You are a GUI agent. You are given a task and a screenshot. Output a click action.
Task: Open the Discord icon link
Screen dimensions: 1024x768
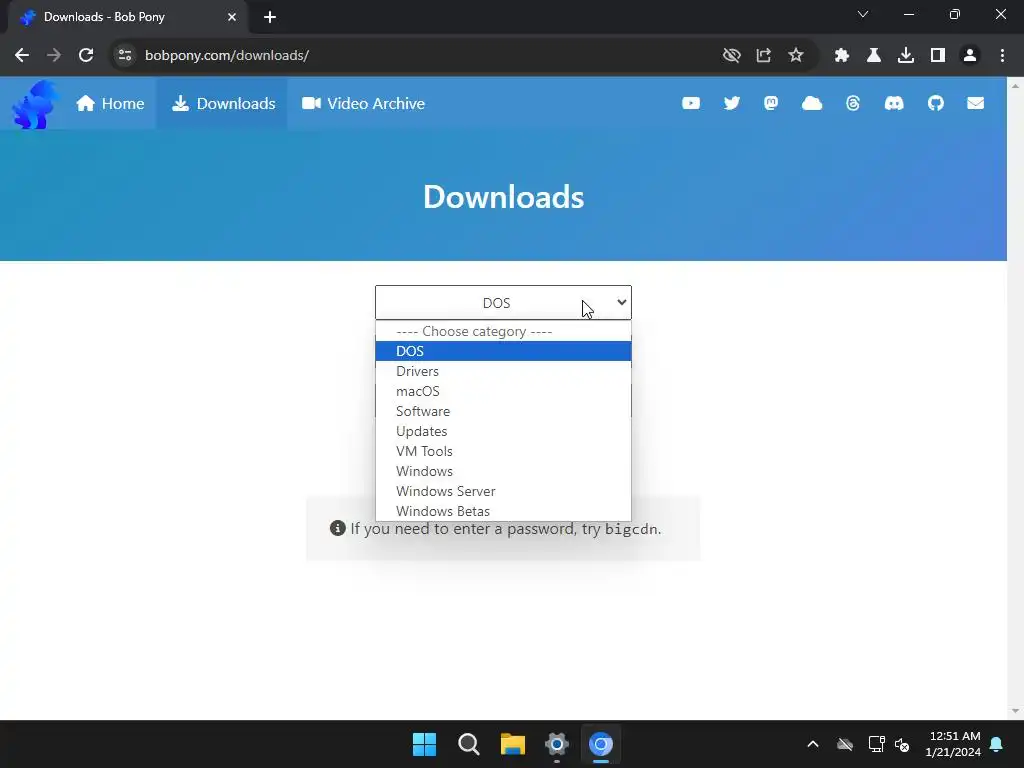coord(893,103)
